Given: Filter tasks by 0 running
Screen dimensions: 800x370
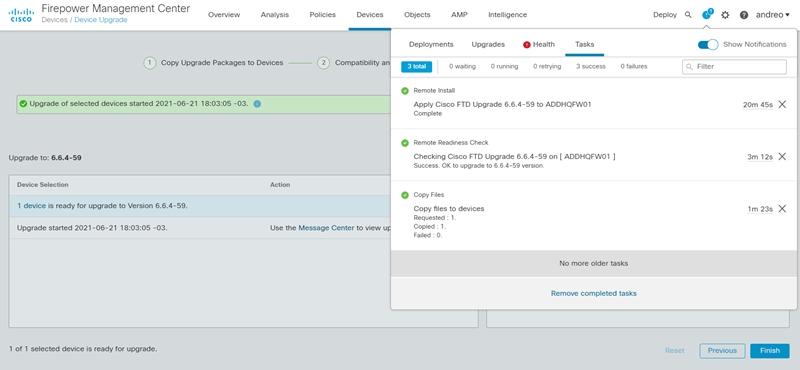Looking at the screenshot, I should [x=505, y=66].
